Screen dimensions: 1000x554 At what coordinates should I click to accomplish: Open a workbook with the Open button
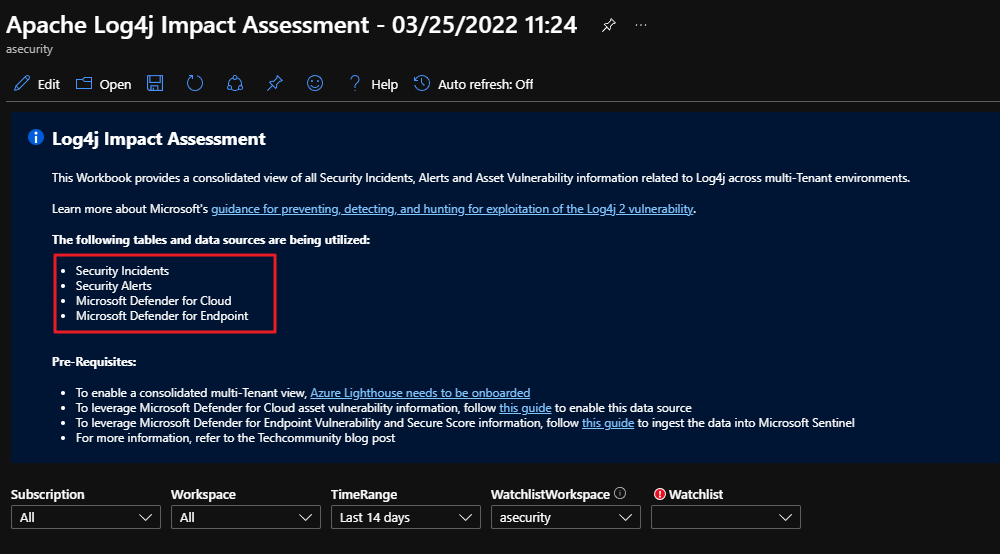[103, 84]
